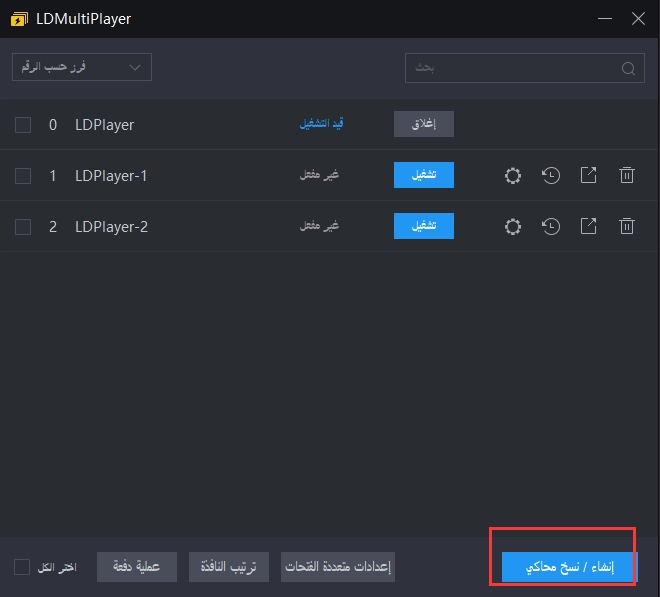Click غير مفعل status of LDPlayer-1

point(319,175)
